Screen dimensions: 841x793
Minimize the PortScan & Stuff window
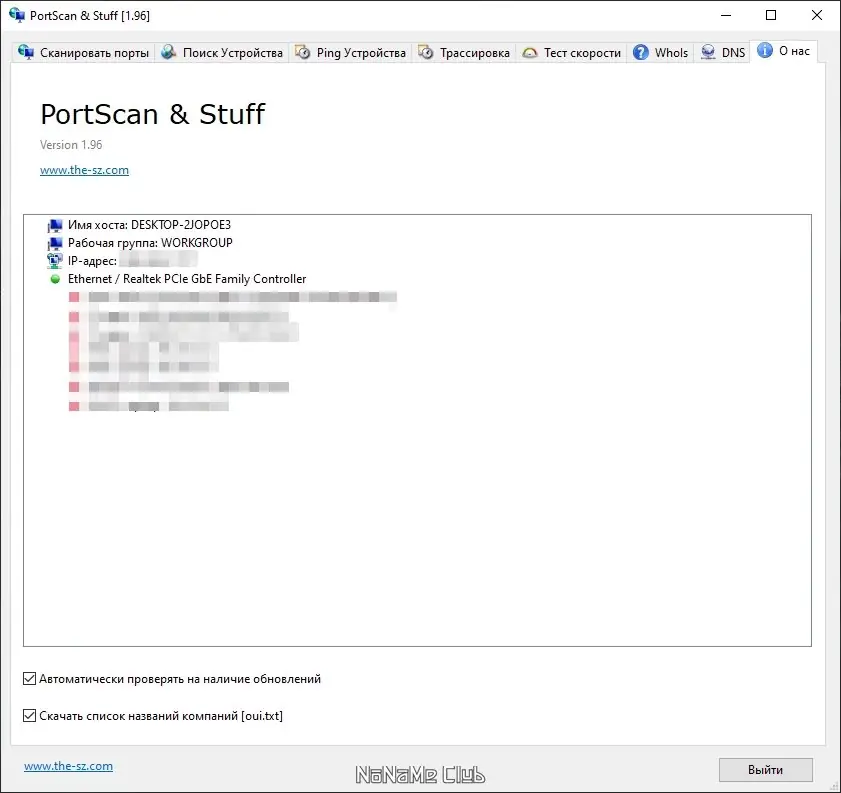(726, 15)
